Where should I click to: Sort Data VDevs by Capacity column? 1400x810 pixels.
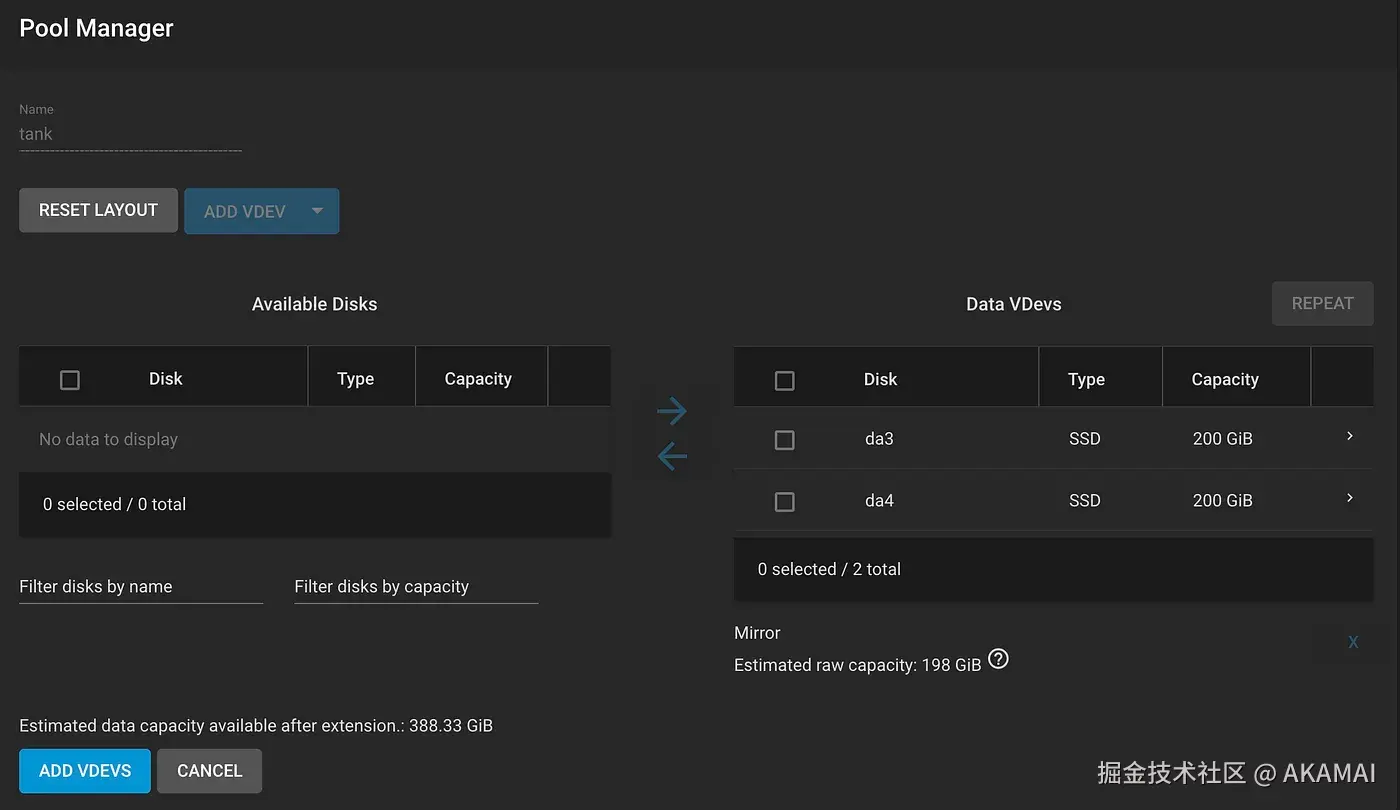click(1224, 379)
